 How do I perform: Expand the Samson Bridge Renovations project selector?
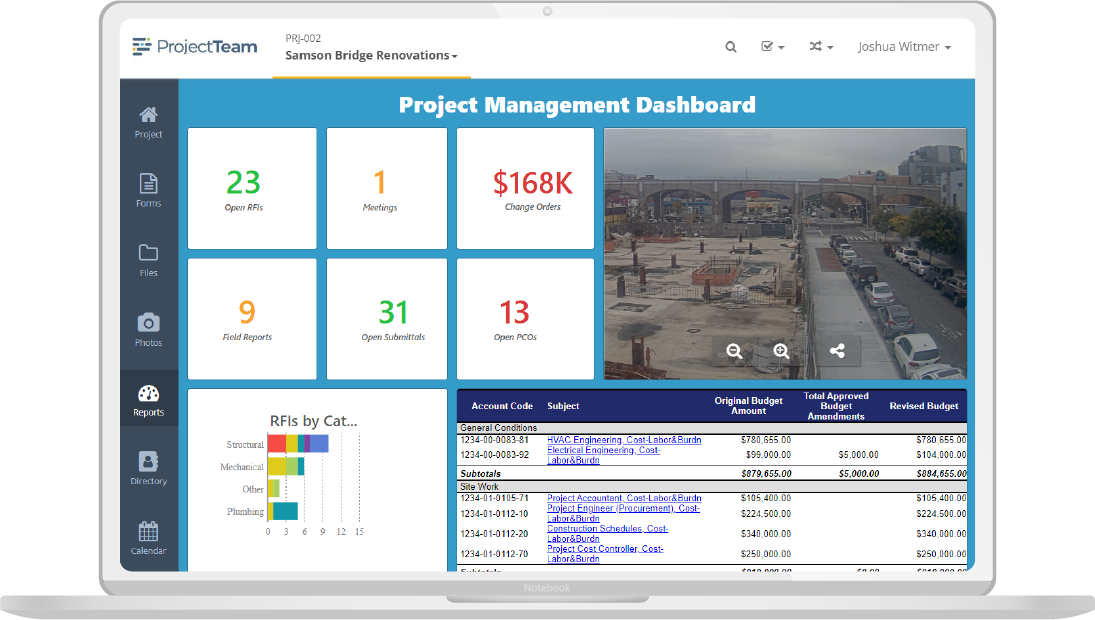tap(371, 55)
